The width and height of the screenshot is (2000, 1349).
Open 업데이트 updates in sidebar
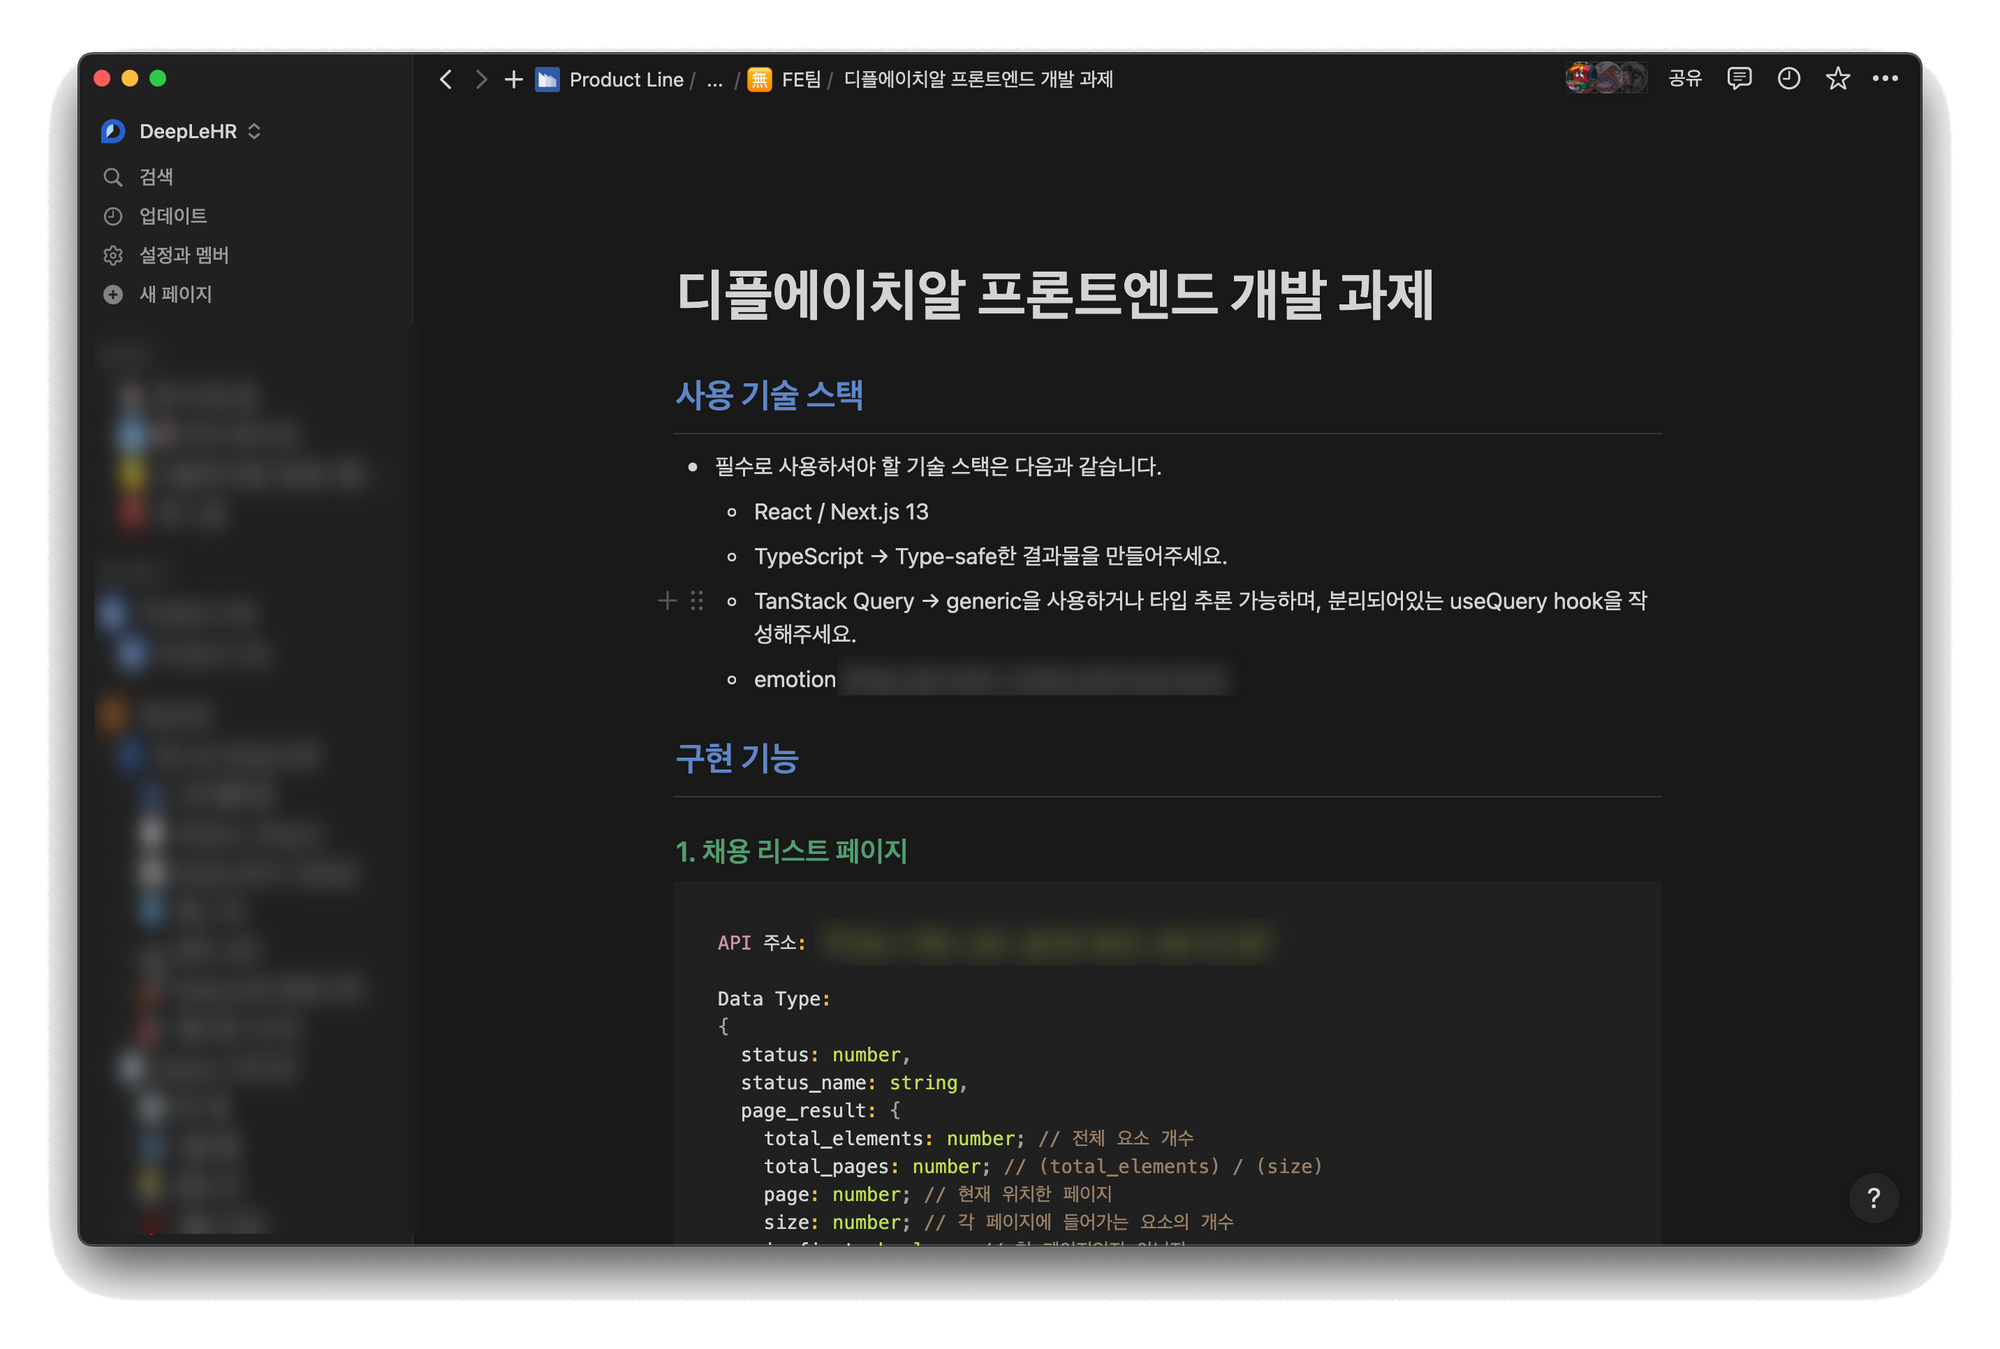[x=173, y=216]
